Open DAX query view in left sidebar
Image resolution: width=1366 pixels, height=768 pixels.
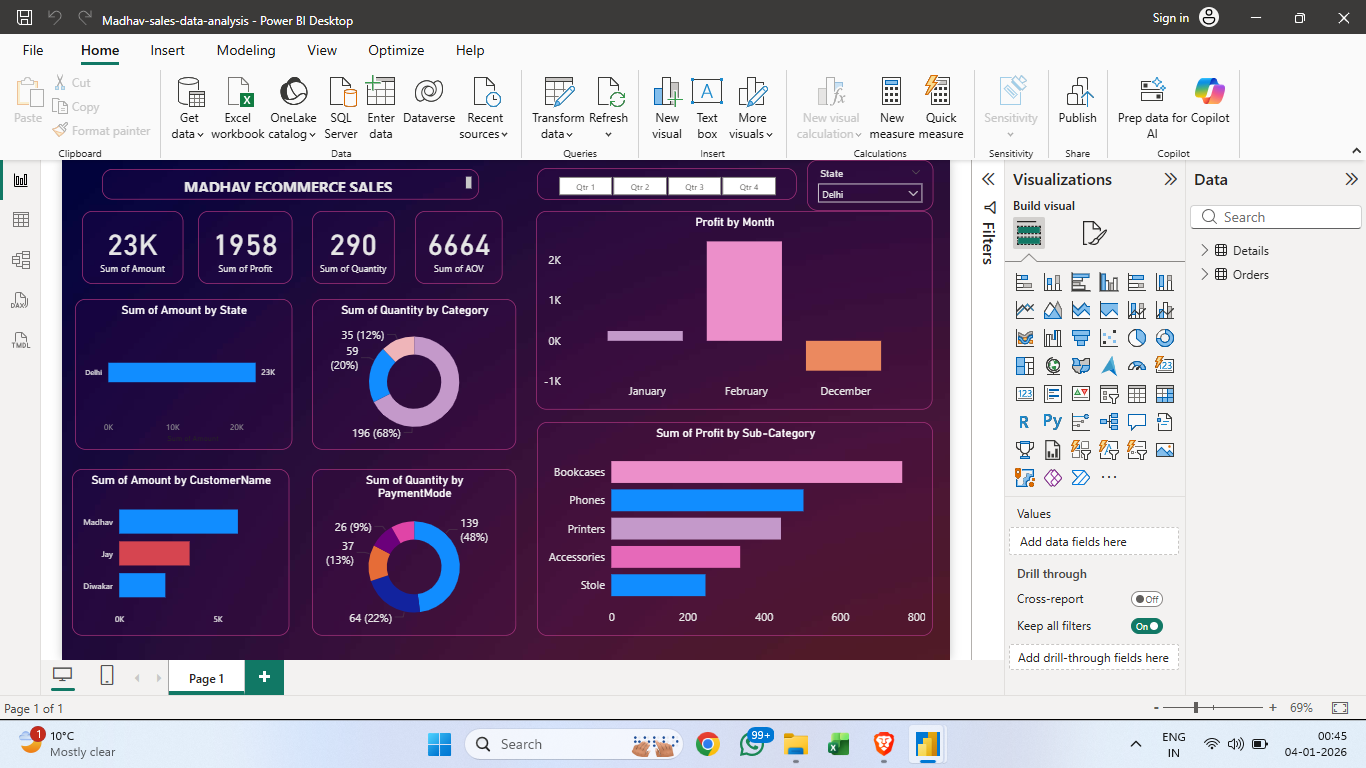coord(20,300)
